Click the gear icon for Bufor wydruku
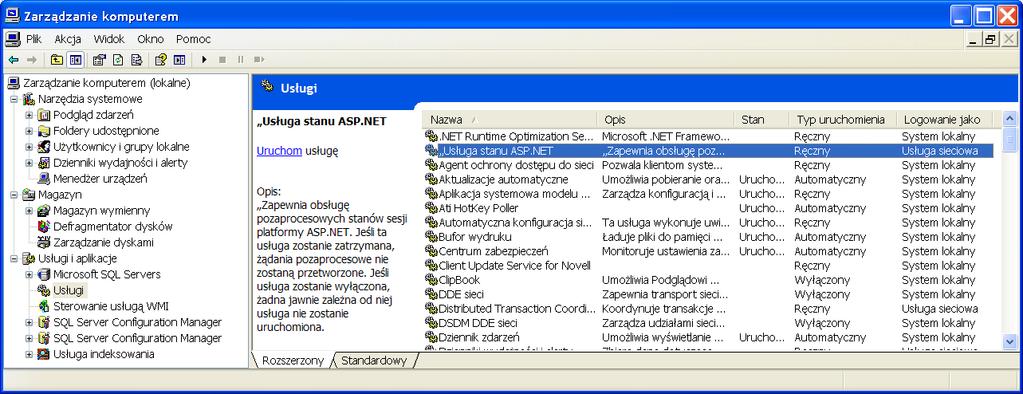 point(431,237)
